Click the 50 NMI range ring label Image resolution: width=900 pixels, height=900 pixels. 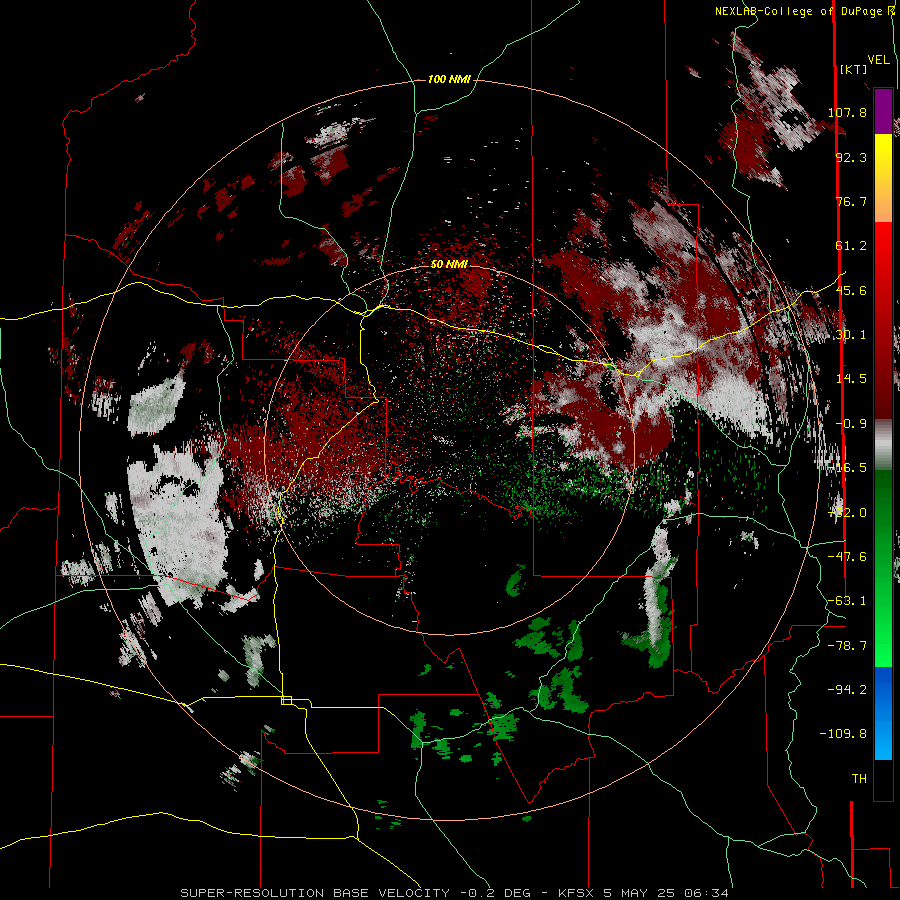(x=449, y=264)
